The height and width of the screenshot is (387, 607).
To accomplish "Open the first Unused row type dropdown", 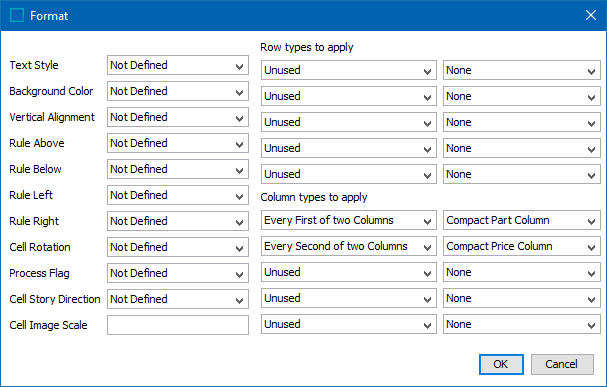I will (349, 70).
